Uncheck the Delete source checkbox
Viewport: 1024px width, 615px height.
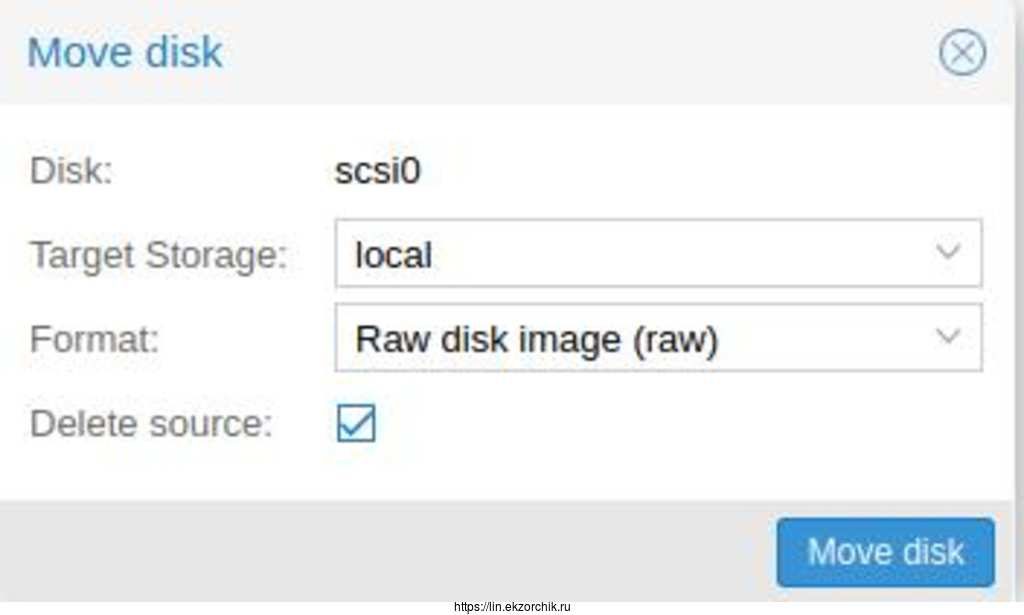(356, 423)
